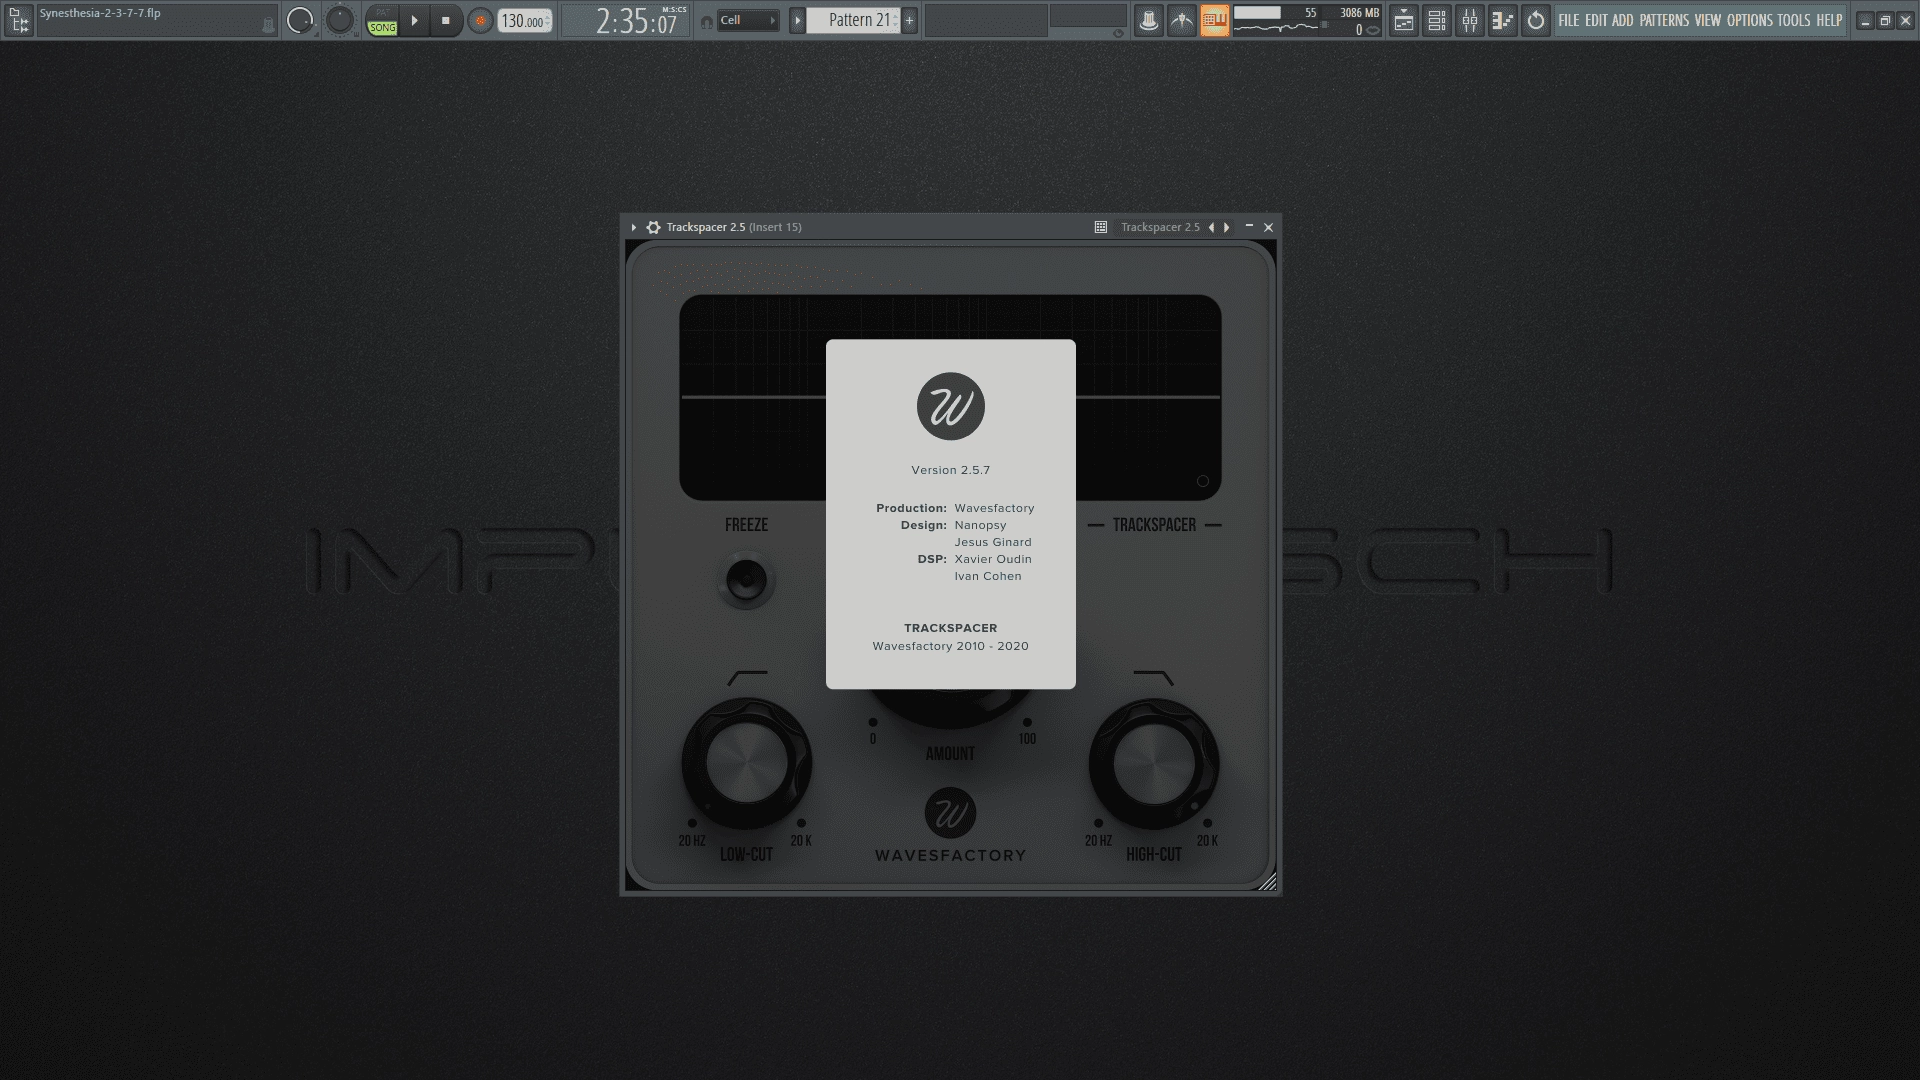Click the plugin resize grip corner
Screen dimensions: 1920x1080
1268,881
